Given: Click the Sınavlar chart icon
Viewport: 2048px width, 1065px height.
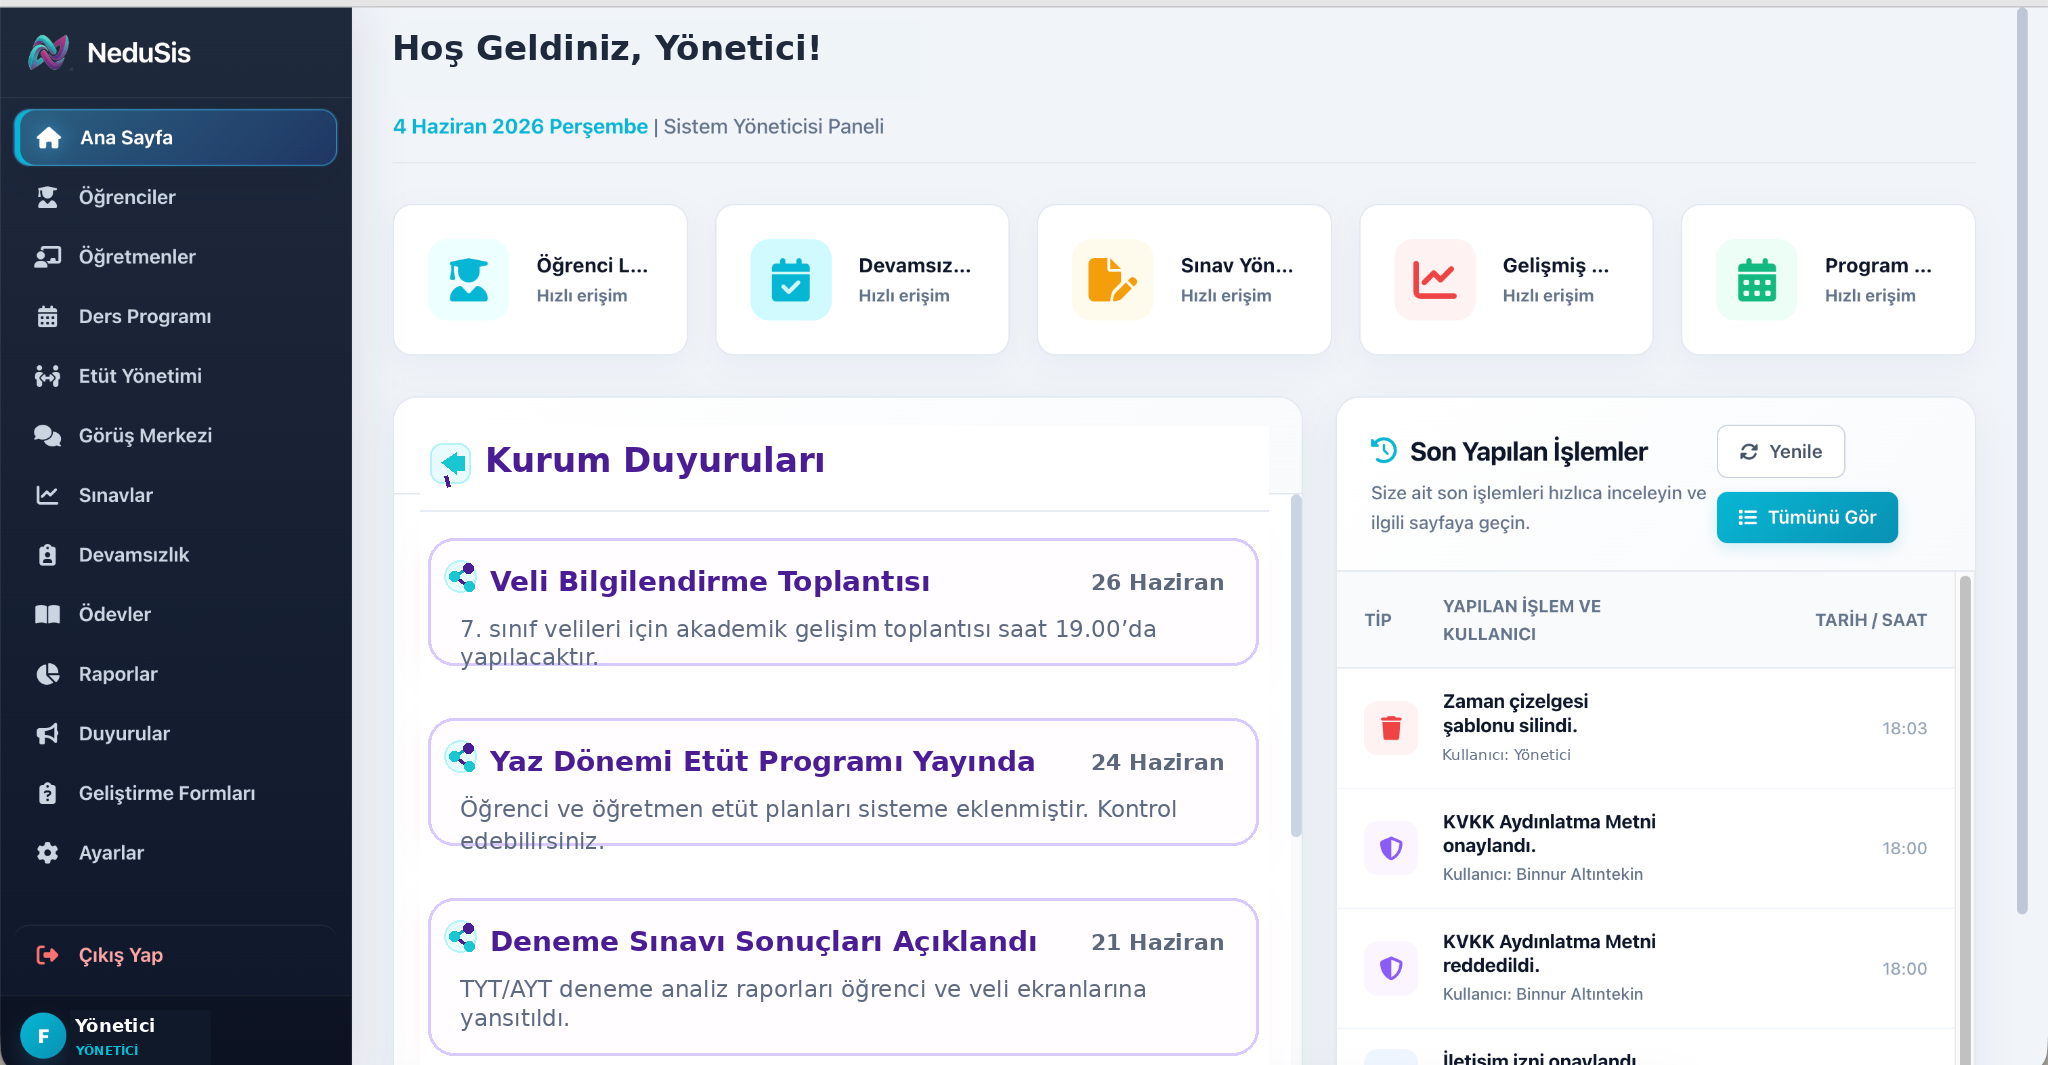Looking at the screenshot, I should click(47, 495).
